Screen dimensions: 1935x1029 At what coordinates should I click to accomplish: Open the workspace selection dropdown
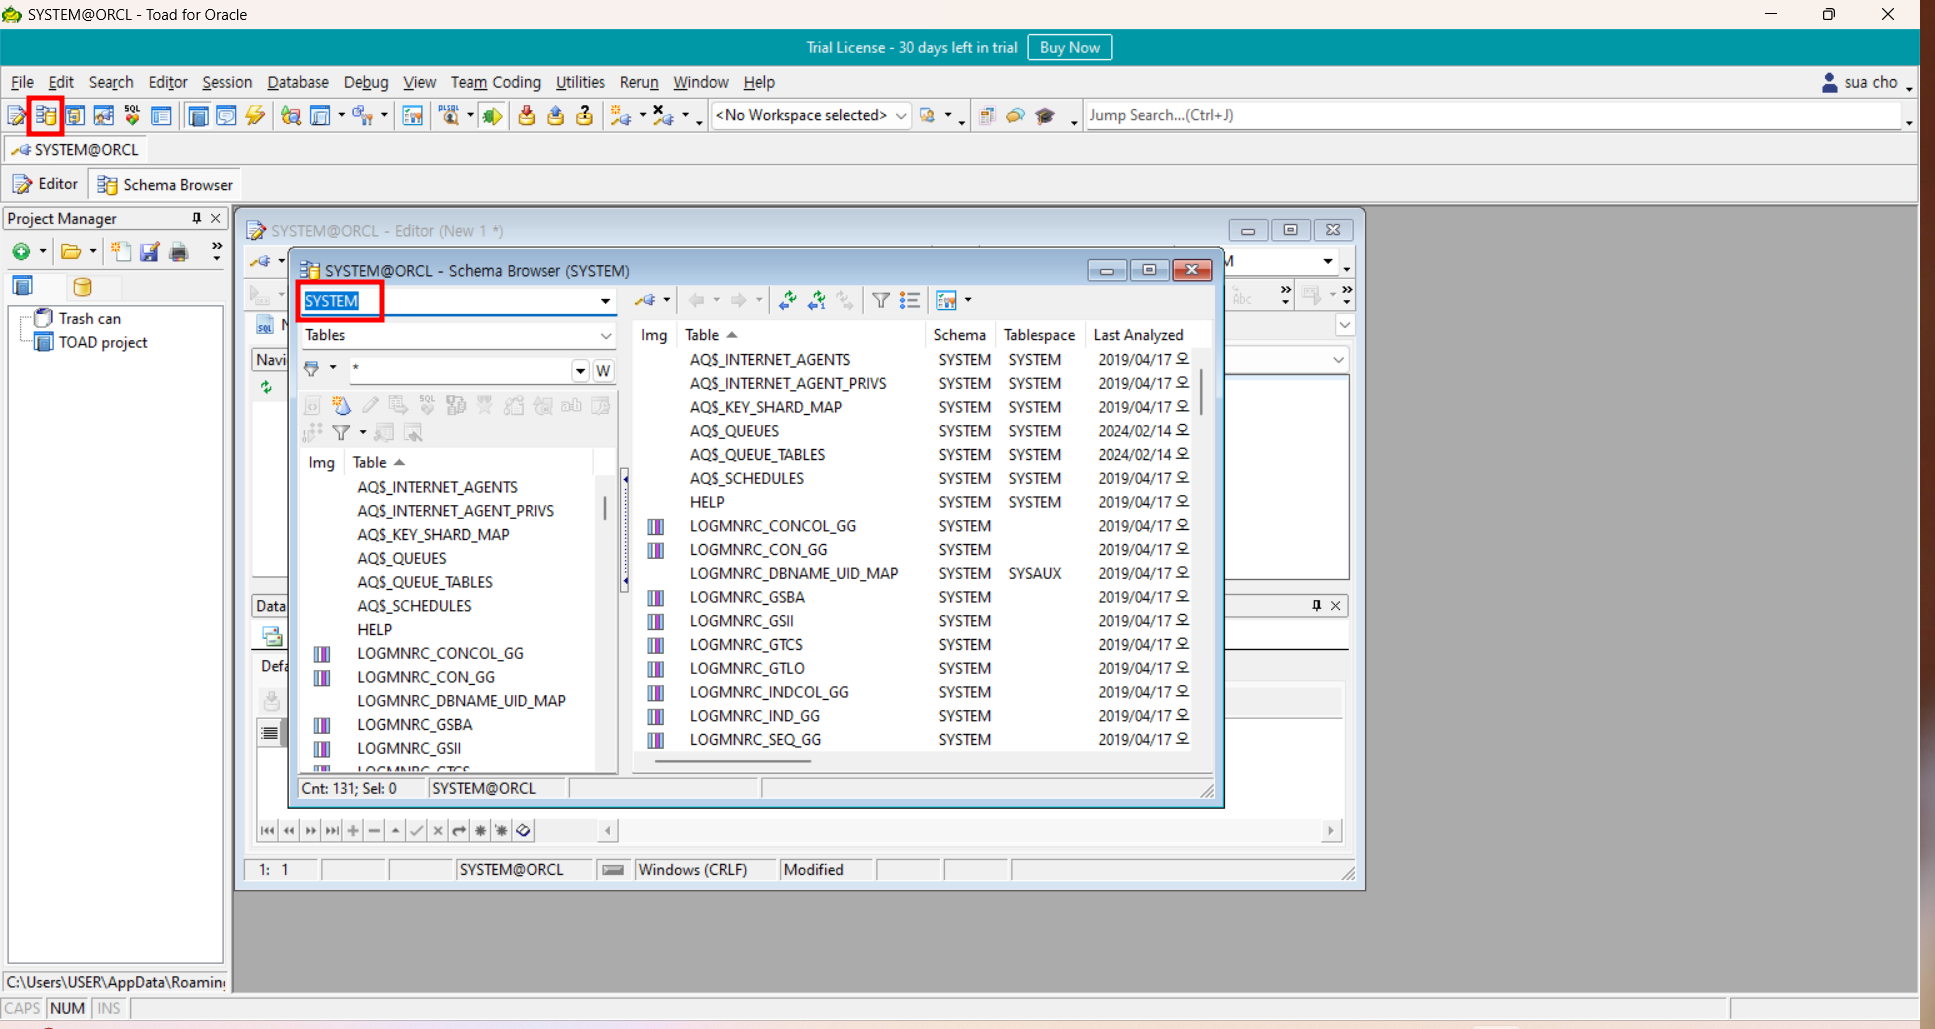(900, 116)
